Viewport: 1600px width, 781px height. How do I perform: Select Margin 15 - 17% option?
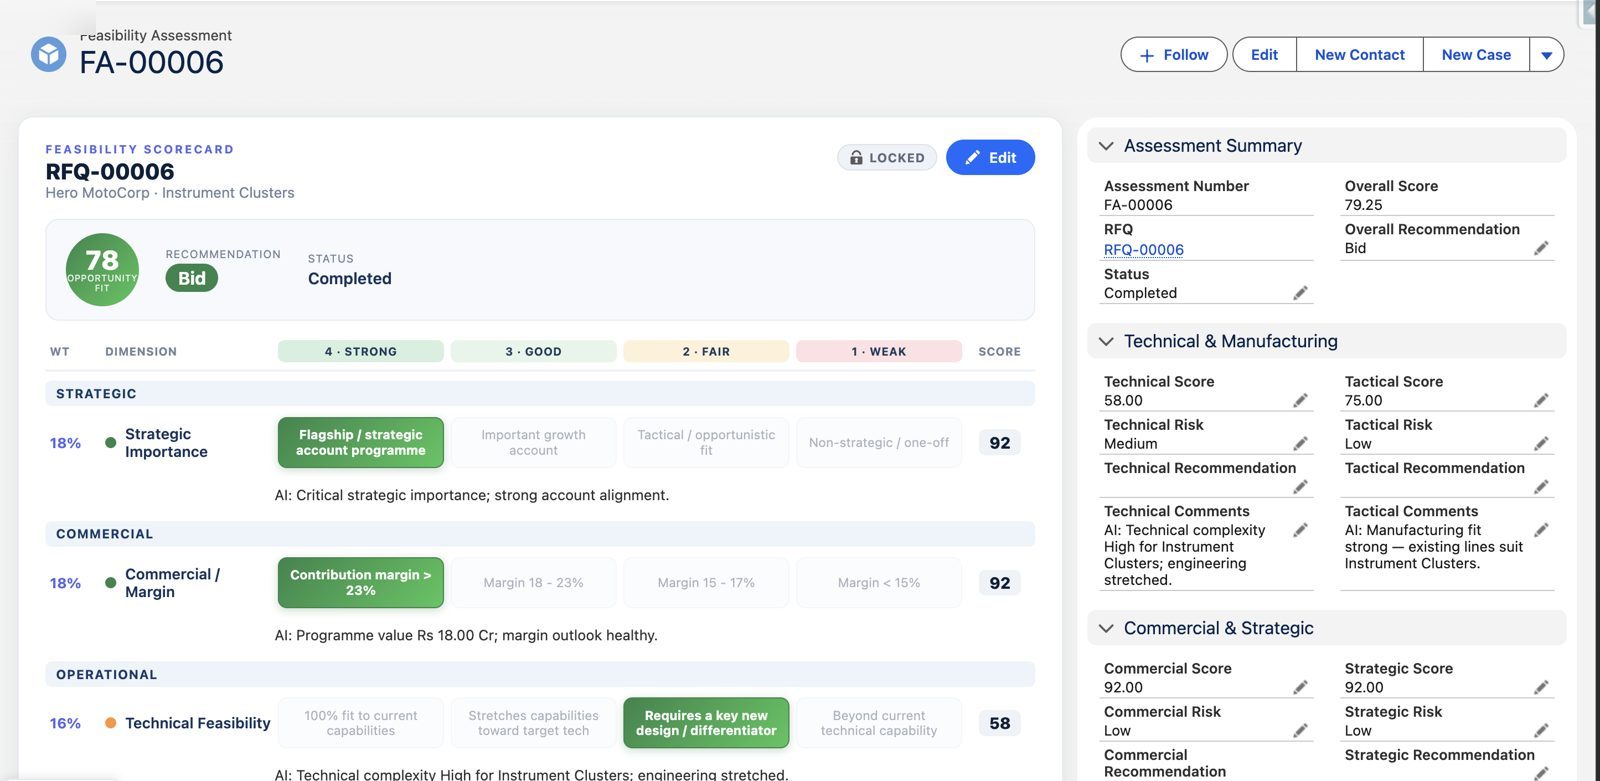[706, 583]
